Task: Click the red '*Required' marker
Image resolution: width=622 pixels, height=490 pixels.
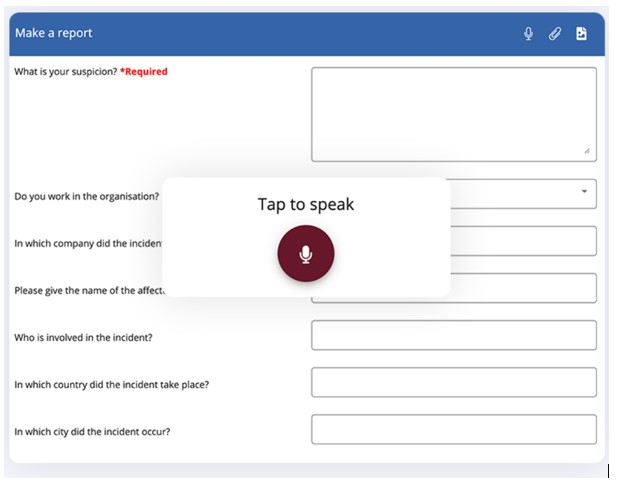Action: [144, 72]
